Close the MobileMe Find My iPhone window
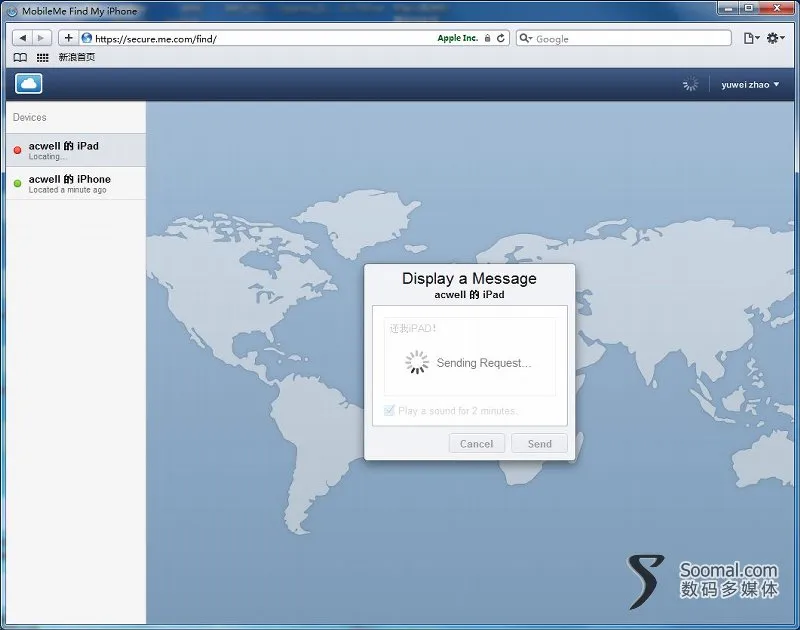 [x=777, y=8]
